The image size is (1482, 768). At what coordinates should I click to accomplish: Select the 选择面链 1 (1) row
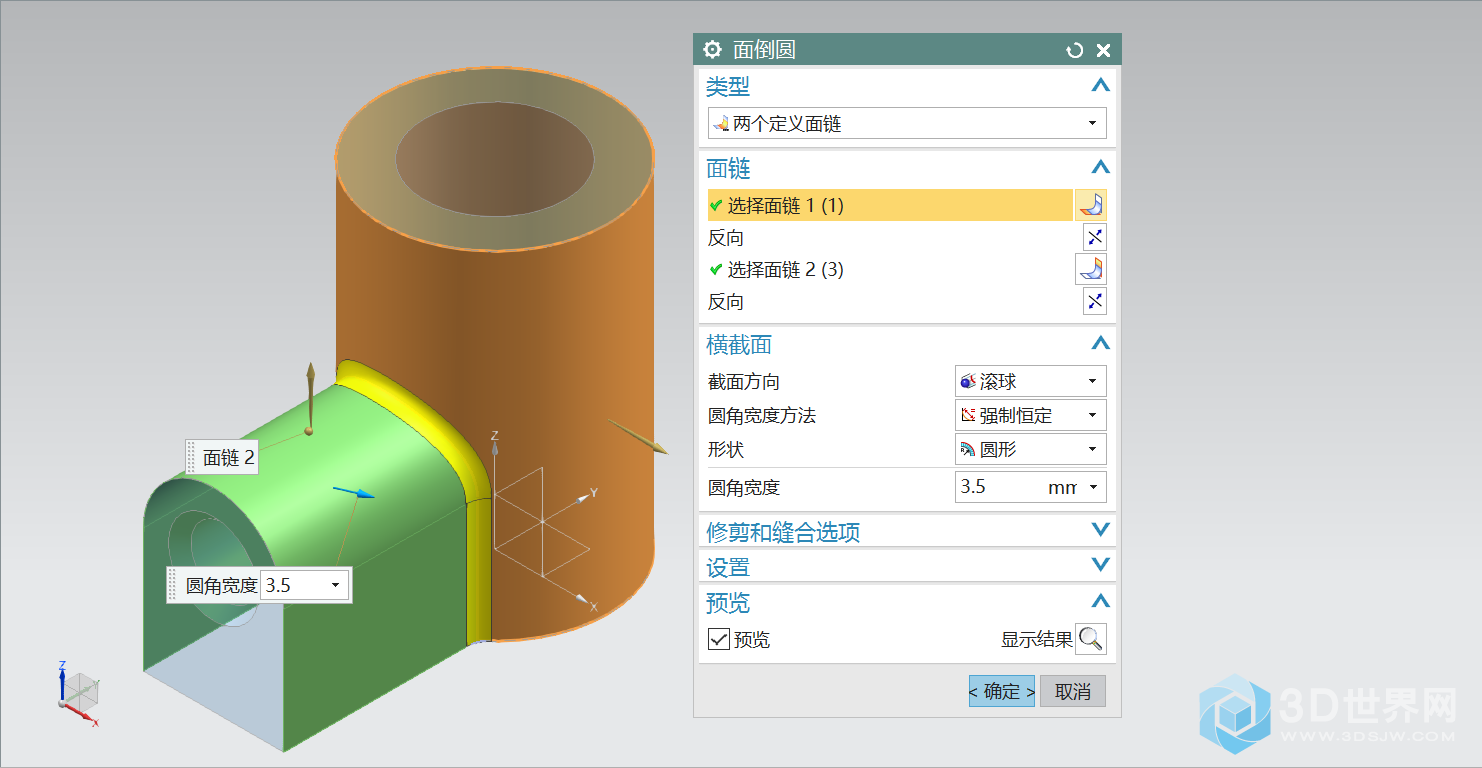point(890,205)
